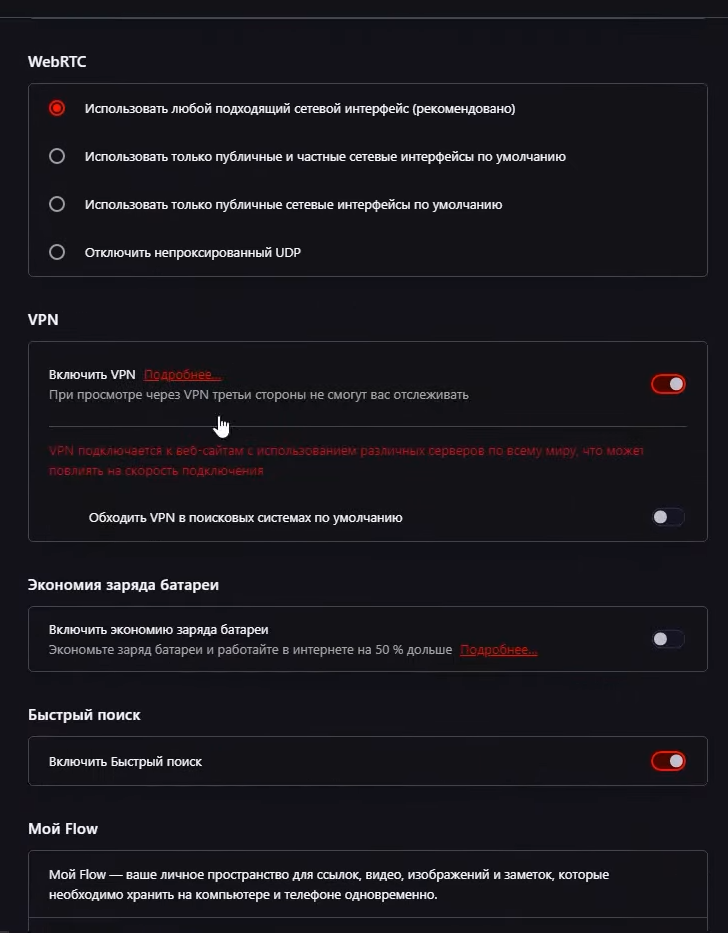Click the red VPN speed warning text

tap(346, 461)
